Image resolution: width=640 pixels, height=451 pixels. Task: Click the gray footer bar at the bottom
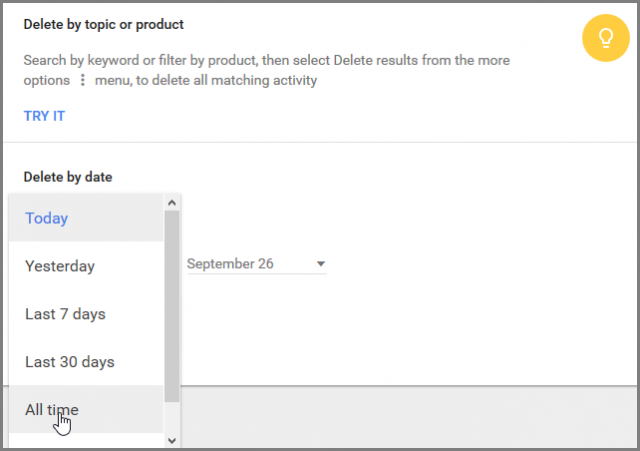[x=408, y=416]
